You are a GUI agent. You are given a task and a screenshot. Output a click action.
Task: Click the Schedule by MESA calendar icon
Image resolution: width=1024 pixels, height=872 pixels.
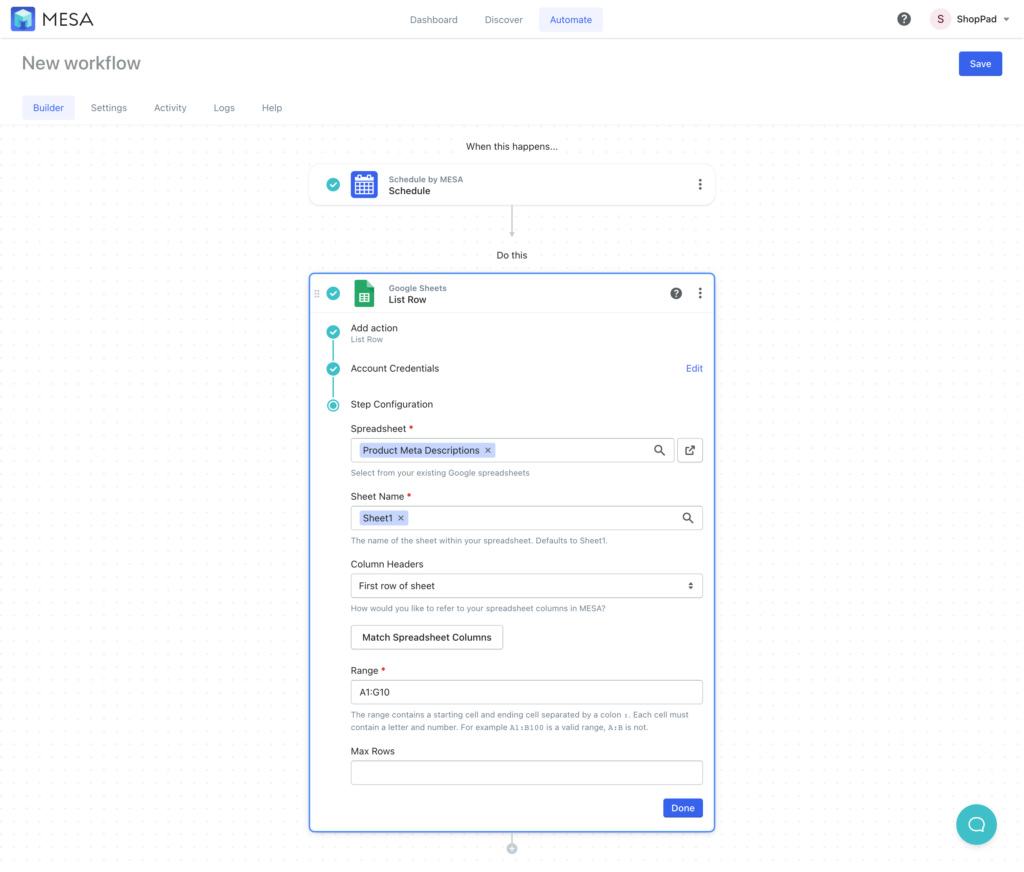[x=364, y=184]
